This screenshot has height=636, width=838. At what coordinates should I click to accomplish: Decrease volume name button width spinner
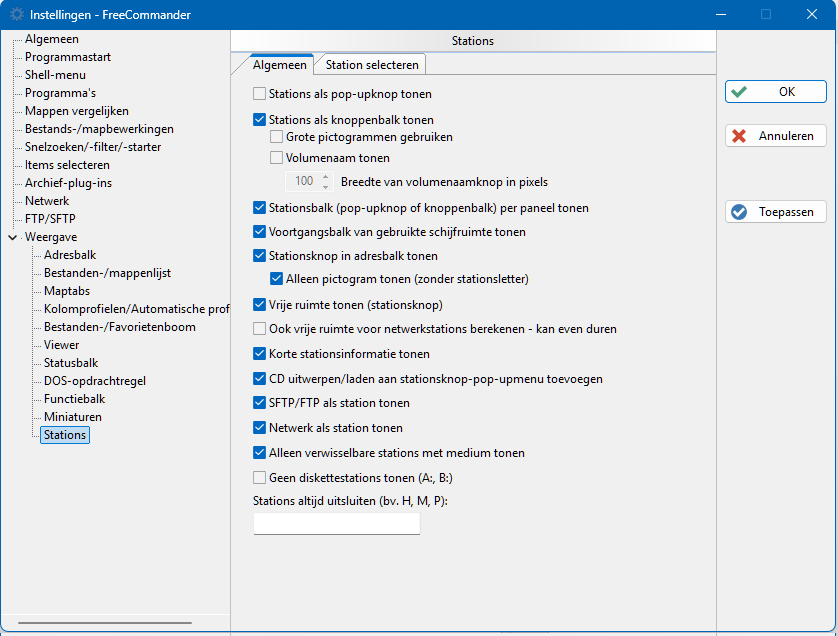[325, 187]
